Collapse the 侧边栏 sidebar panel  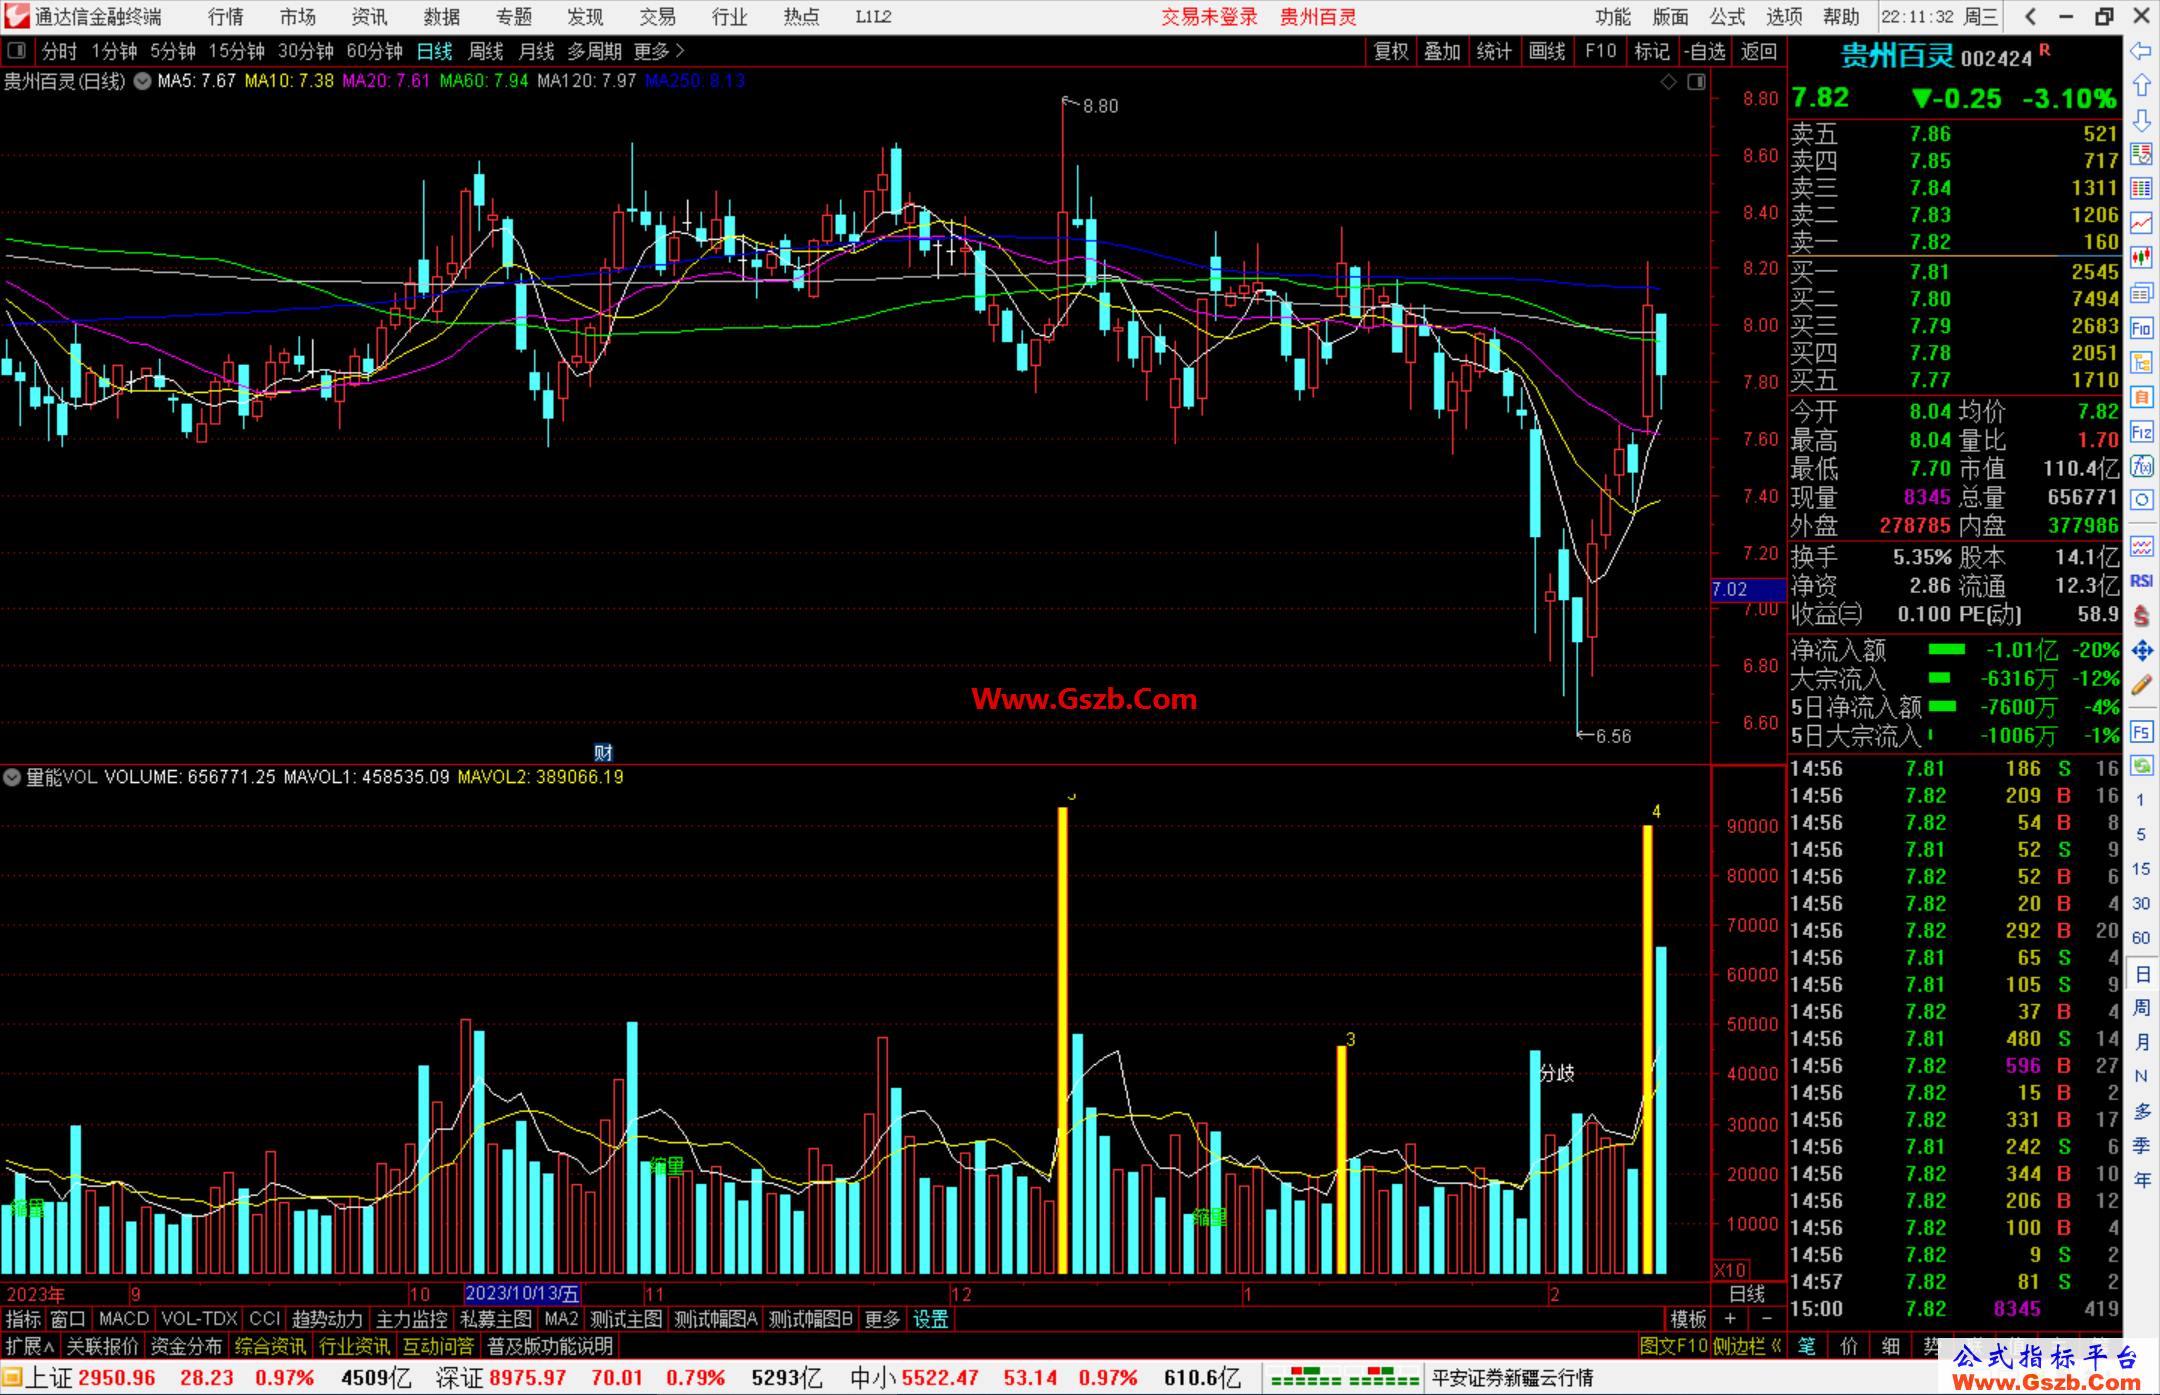point(1746,1346)
